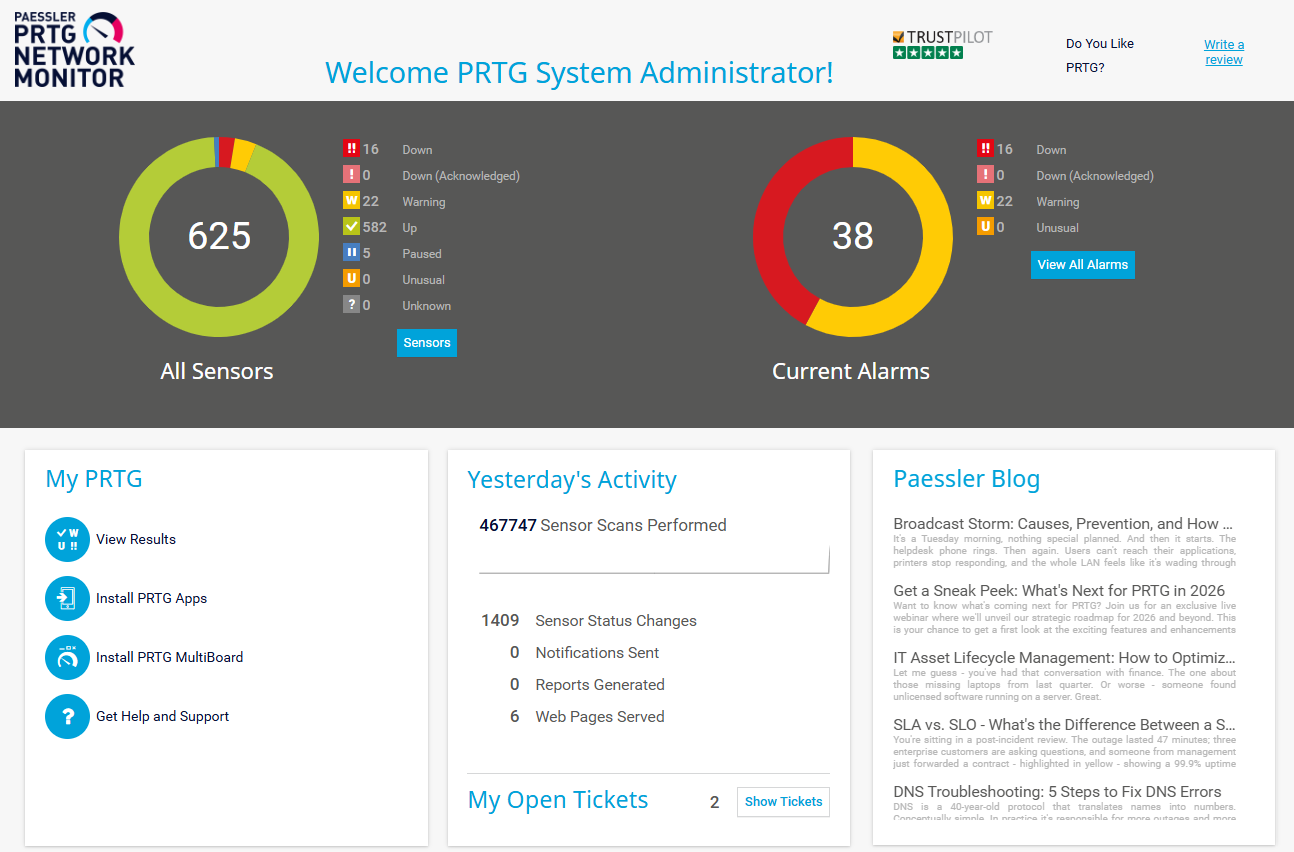Click the PRTG Network Monitor logo
1294x852 pixels.
click(x=74, y=50)
